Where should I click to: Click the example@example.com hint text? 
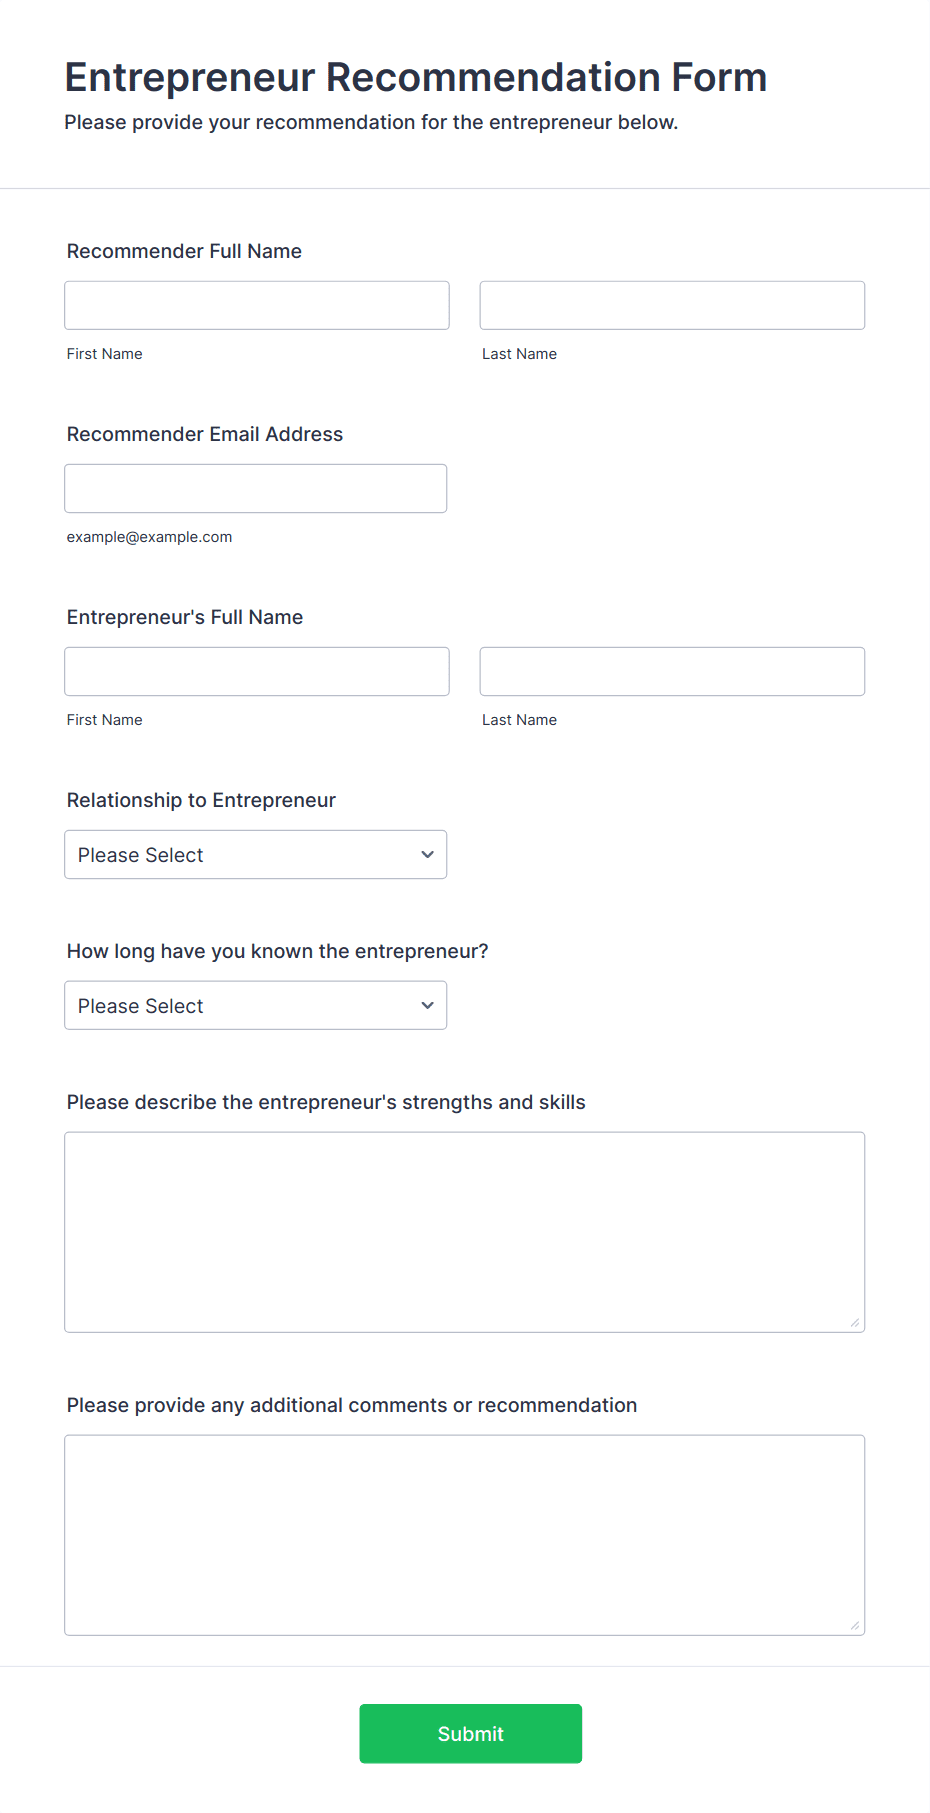(x=149, y=537)
